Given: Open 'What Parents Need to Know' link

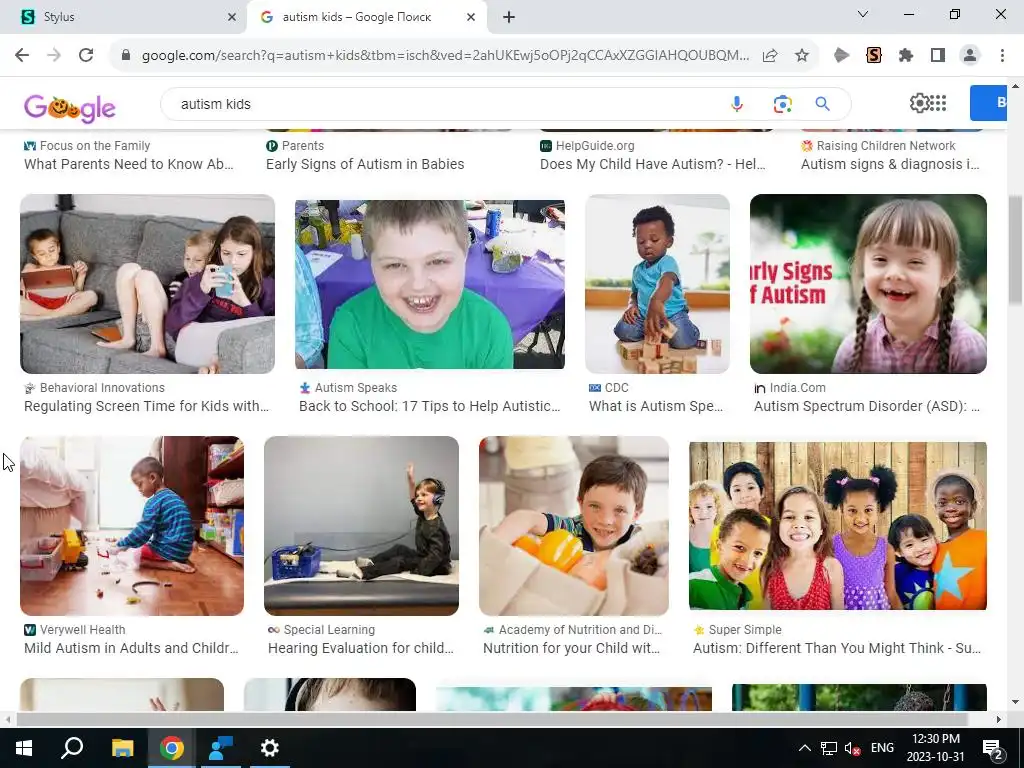Looking at the screenshot, I should pos(129,164).
